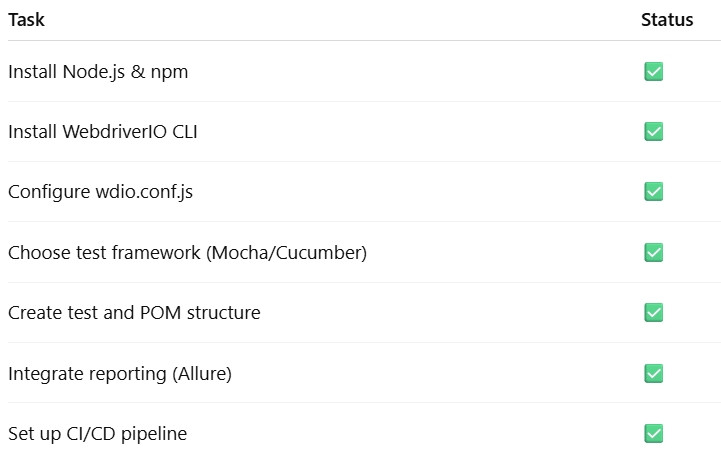Select the Configure wdio.conf.js green checkmark

pos(653,192)
